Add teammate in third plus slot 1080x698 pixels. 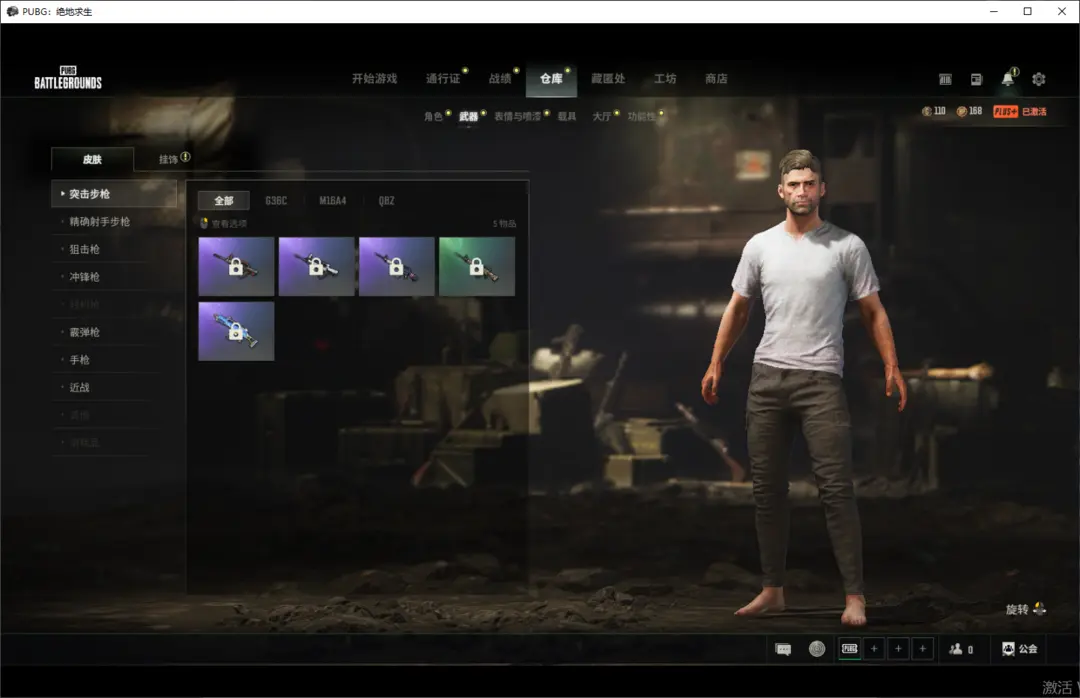pos(922,648)
